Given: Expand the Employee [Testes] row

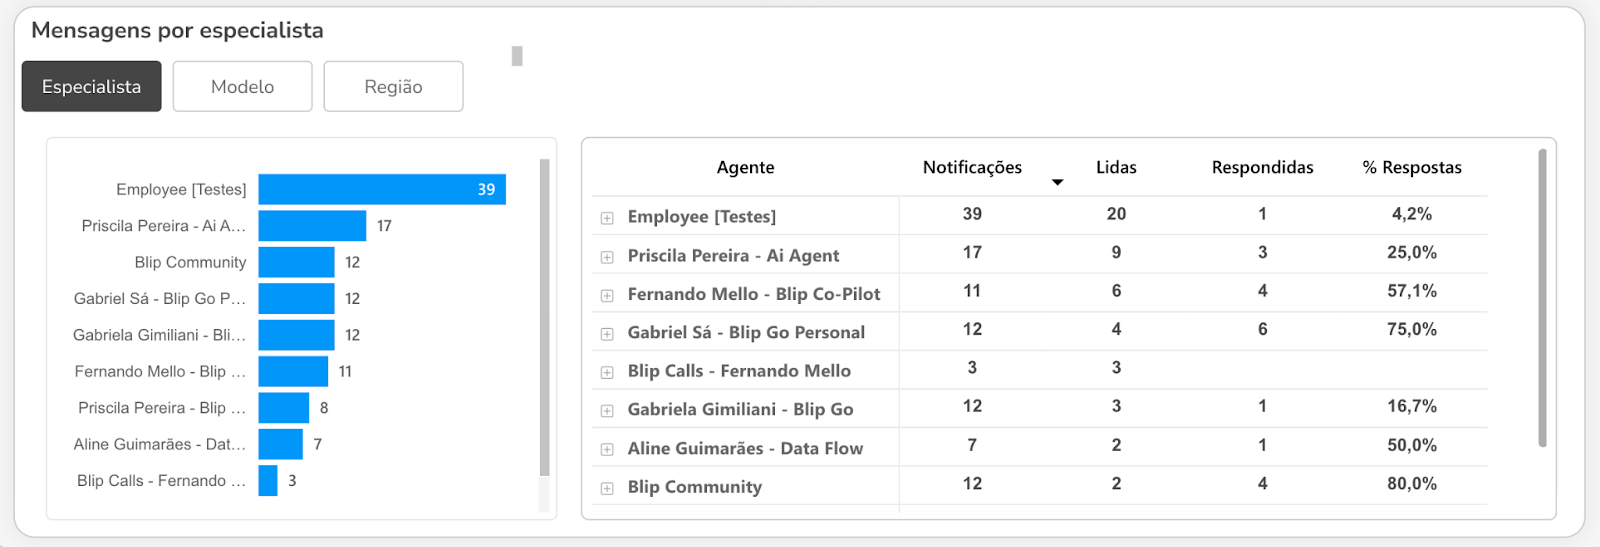Looking at the screenshot, I should pyautogui.click(x=607, y=218).
